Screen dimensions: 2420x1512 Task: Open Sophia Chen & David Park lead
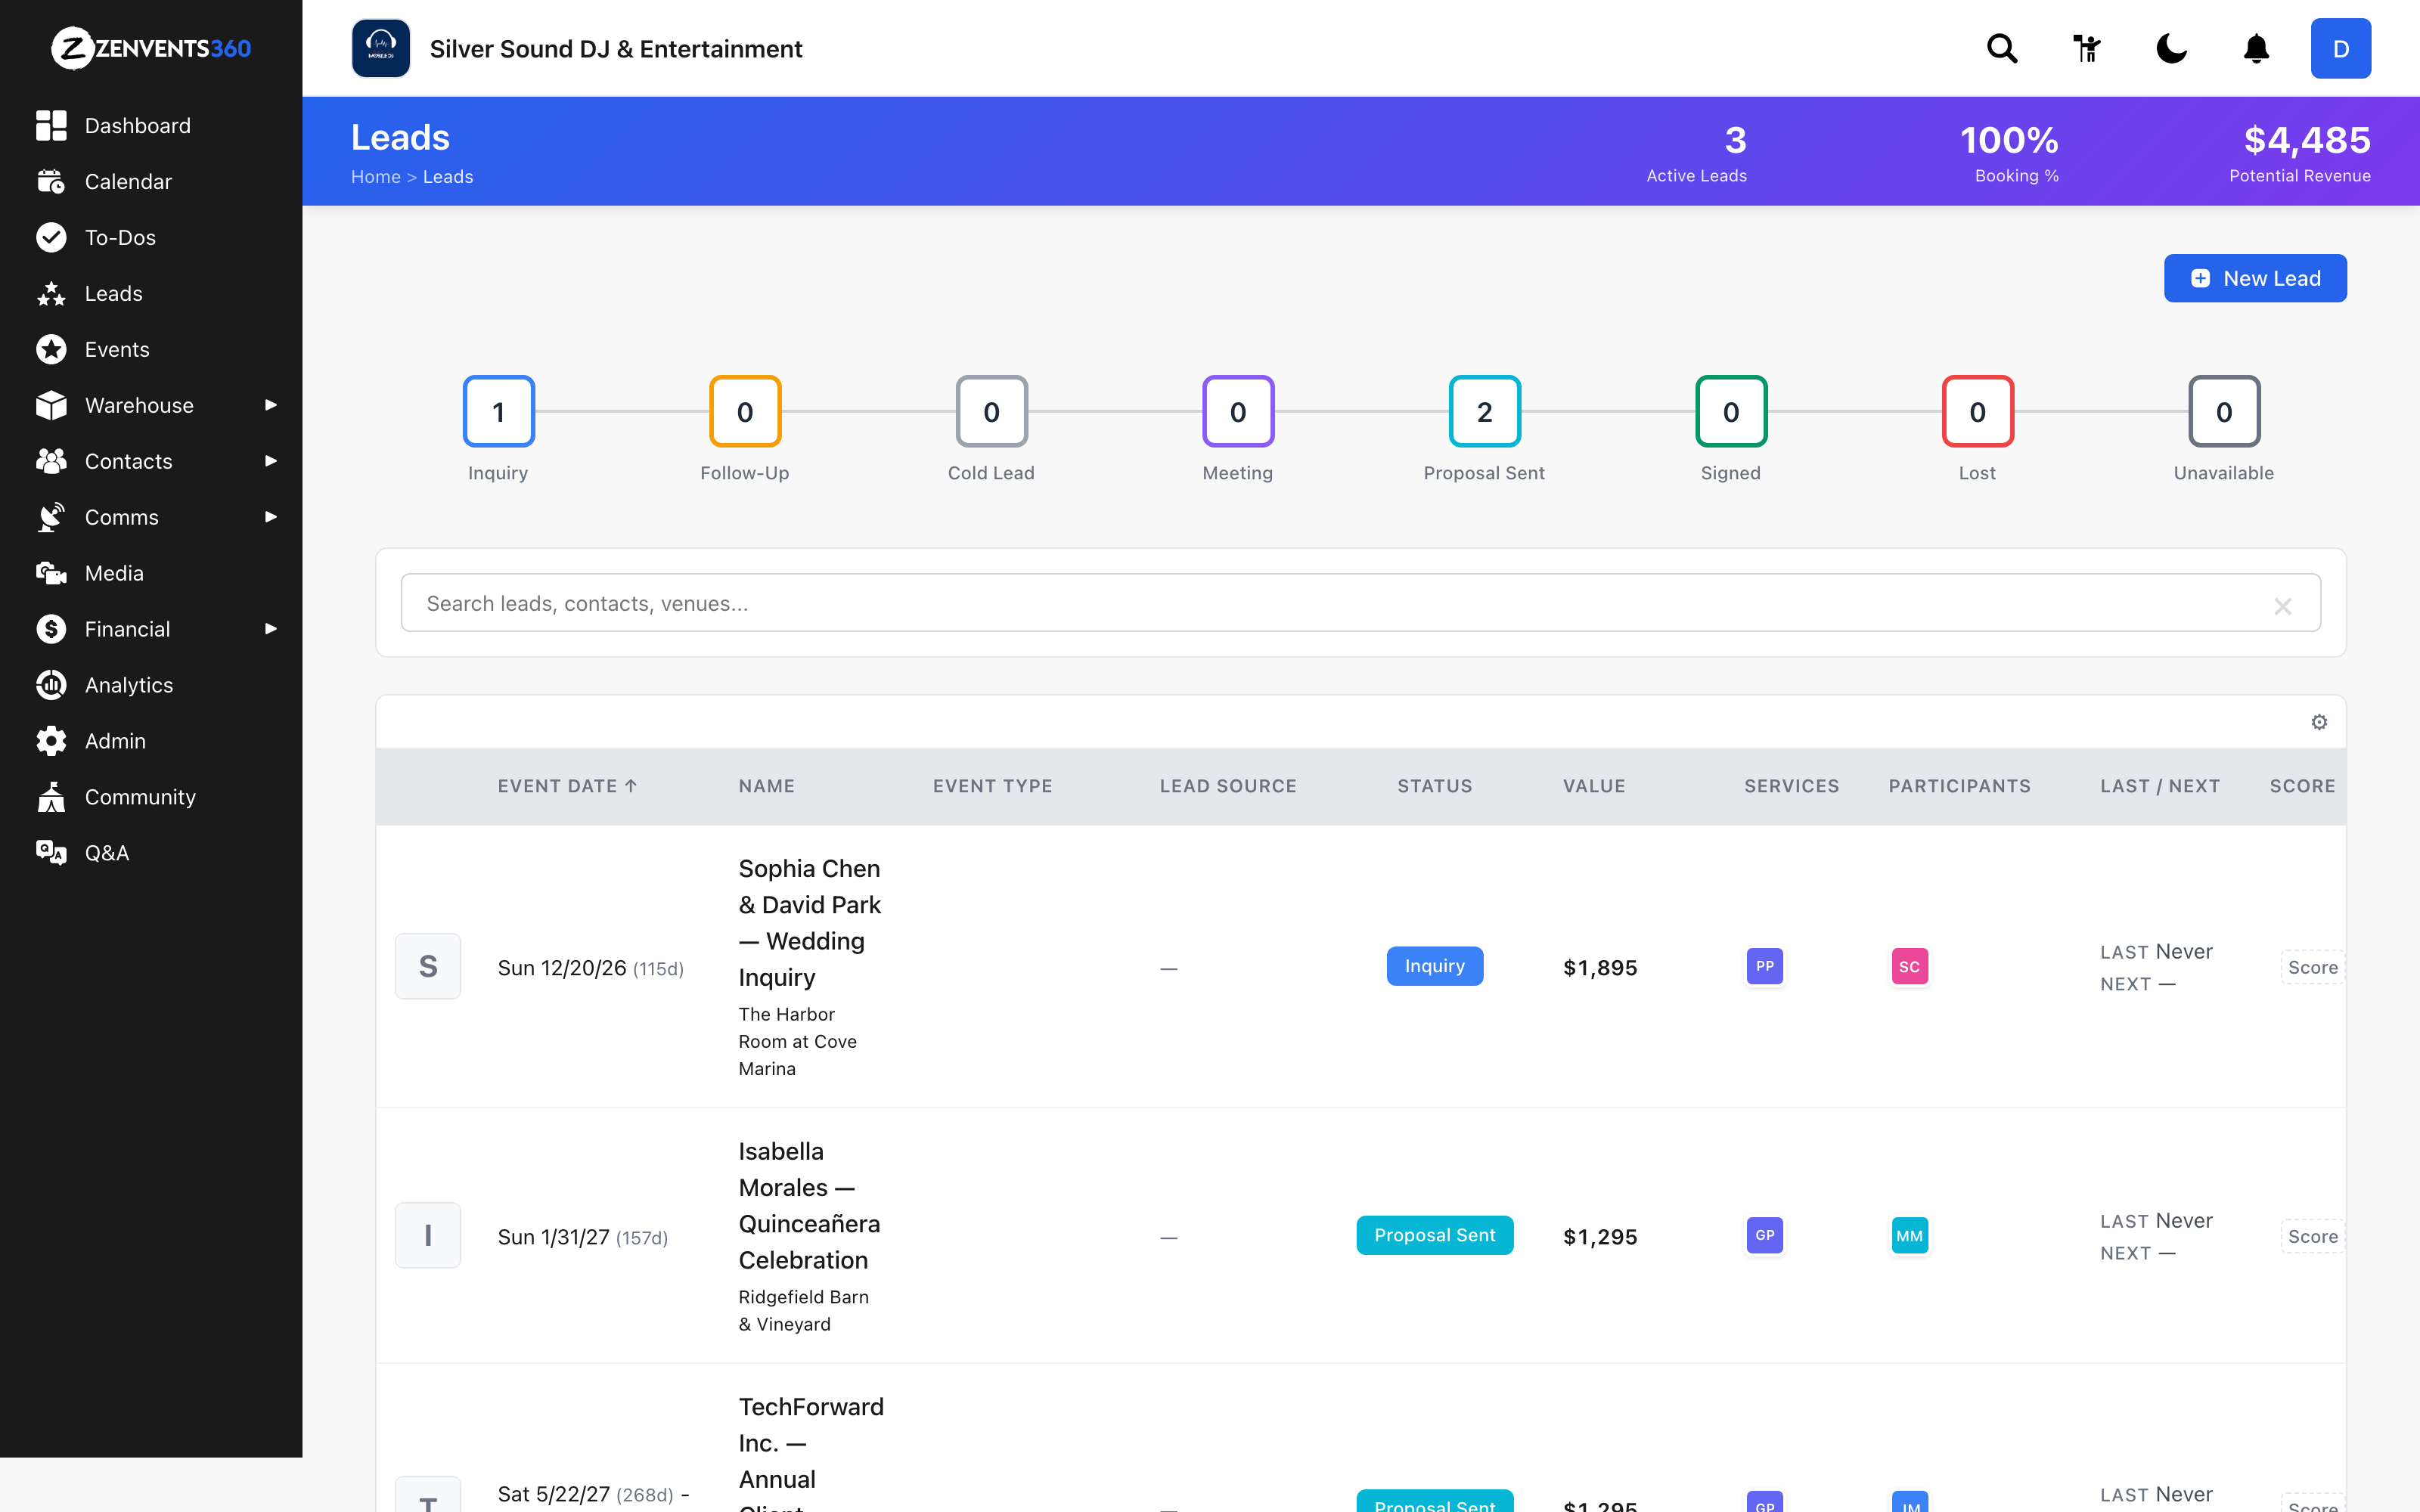click(809, 923)
